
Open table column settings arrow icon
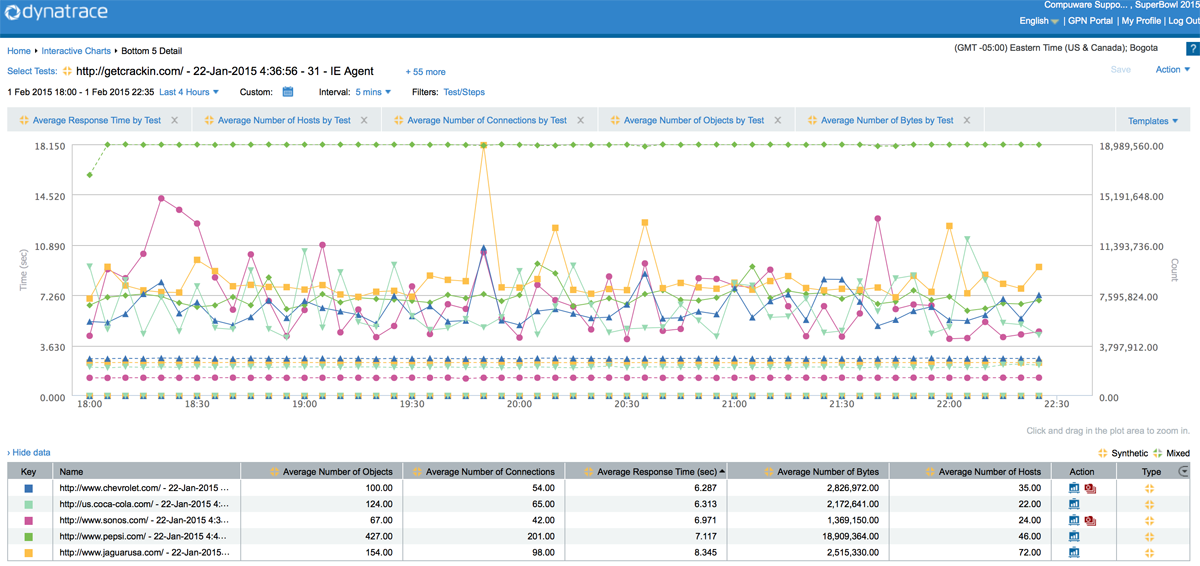(1185, 471)
